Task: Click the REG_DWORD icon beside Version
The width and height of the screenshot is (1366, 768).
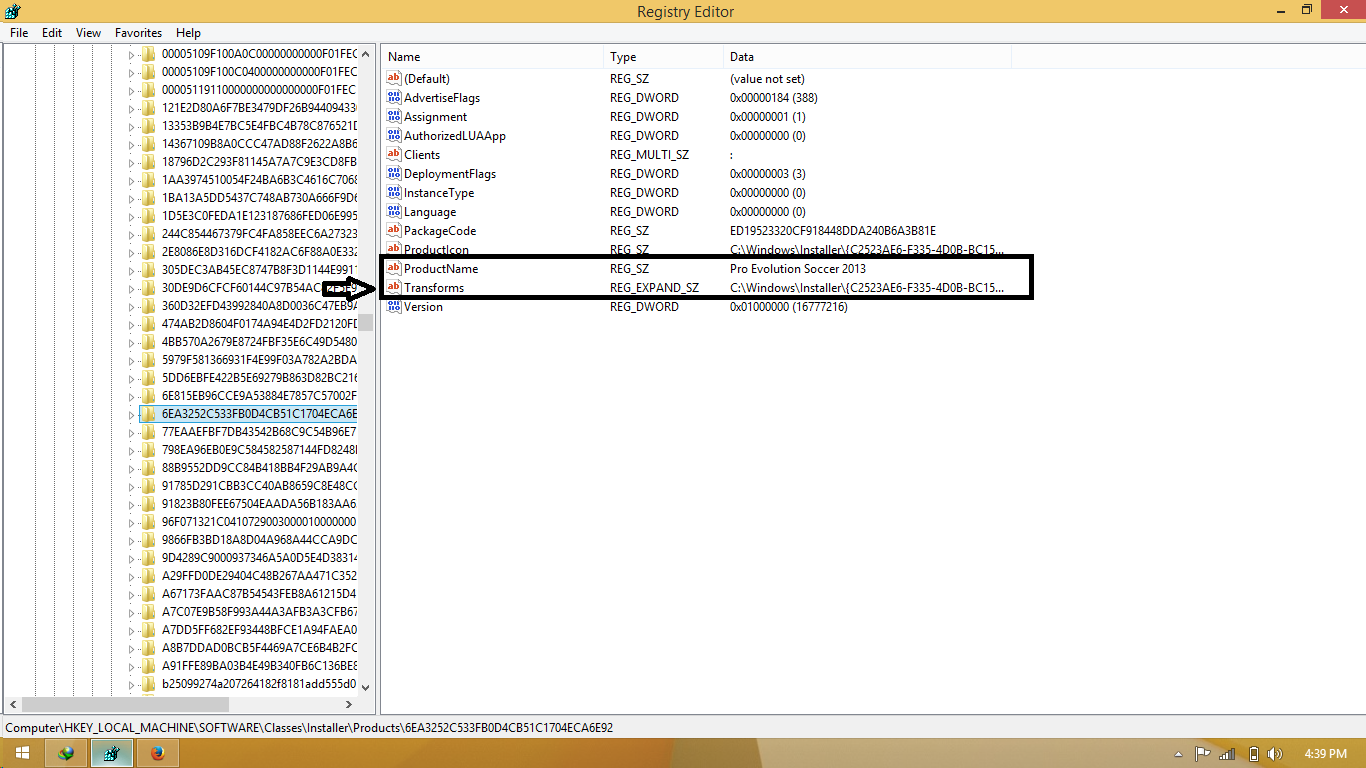Action: click(x=393, y=307)
